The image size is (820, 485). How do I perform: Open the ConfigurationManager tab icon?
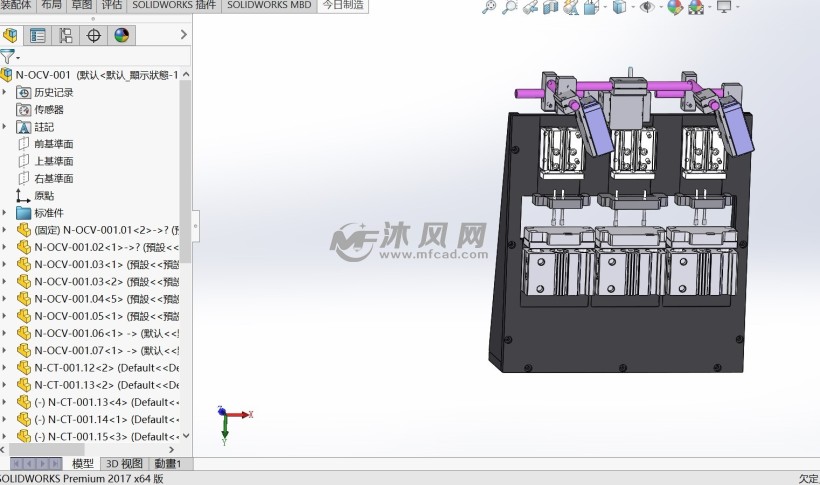tap(66, 36)
